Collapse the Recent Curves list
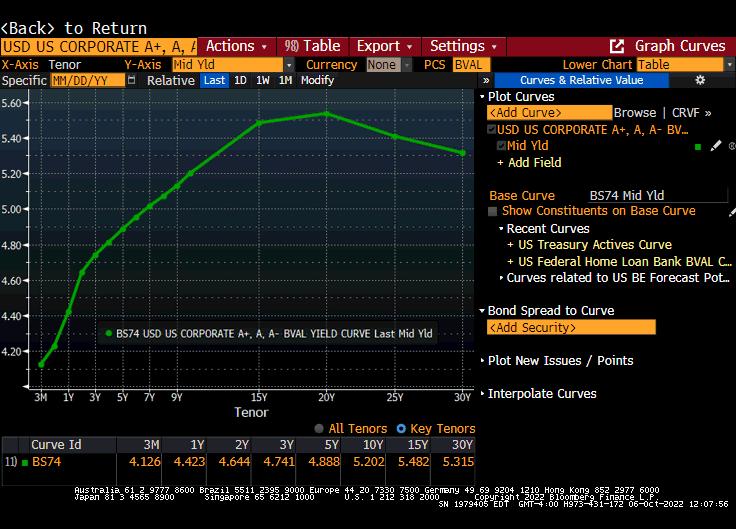Viewport: 736px width, 529px height. (x=501, y=229)
